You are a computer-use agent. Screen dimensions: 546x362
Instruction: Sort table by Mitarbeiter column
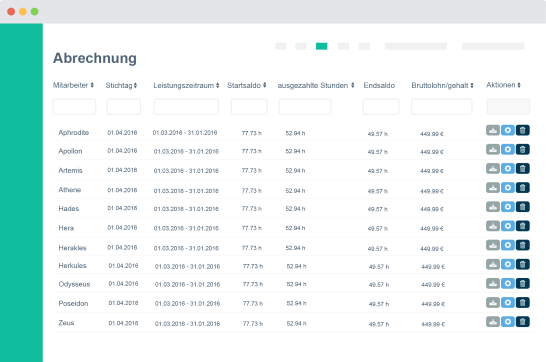pyautogui.click(x=73, y=85)
